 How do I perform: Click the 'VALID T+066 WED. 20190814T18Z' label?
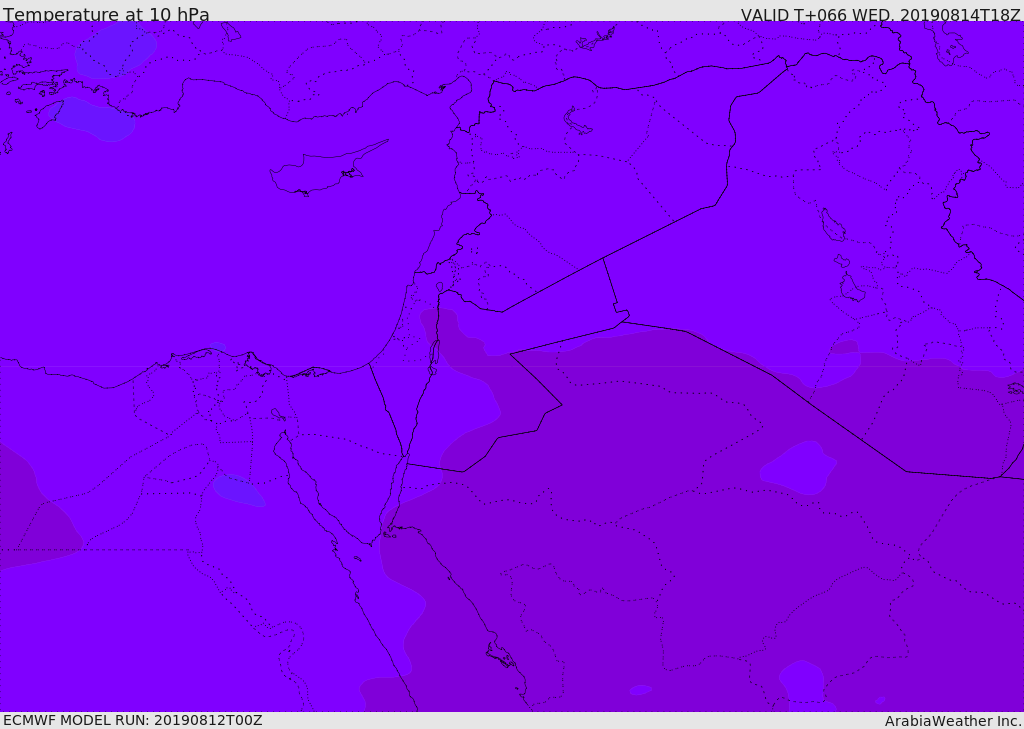click(880, 15)
